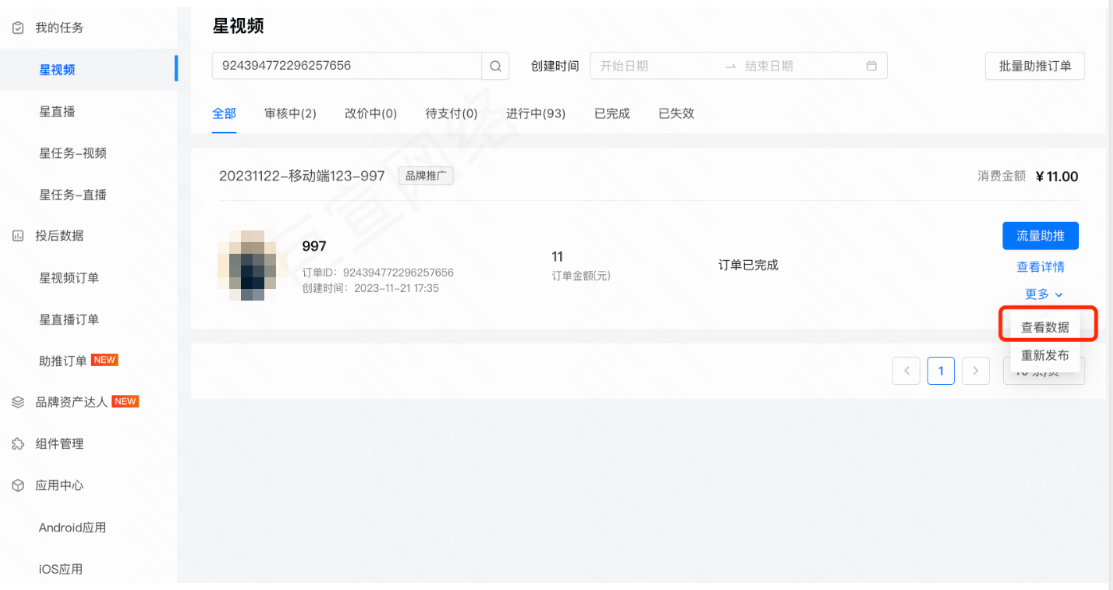Open the items-per-page dropdown

pos(1043,371)
